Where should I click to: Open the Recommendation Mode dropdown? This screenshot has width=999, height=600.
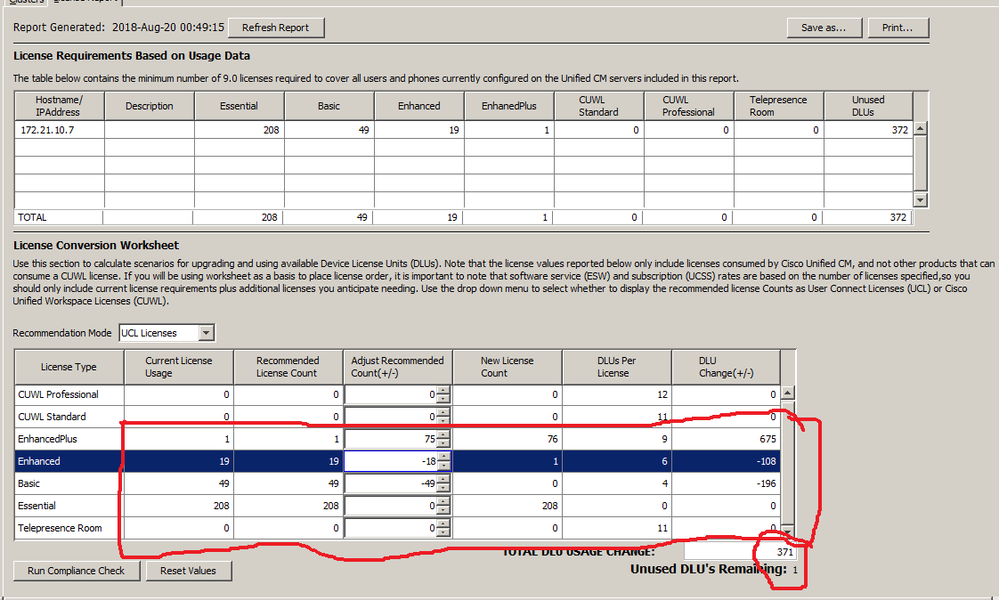click(206, 333)
